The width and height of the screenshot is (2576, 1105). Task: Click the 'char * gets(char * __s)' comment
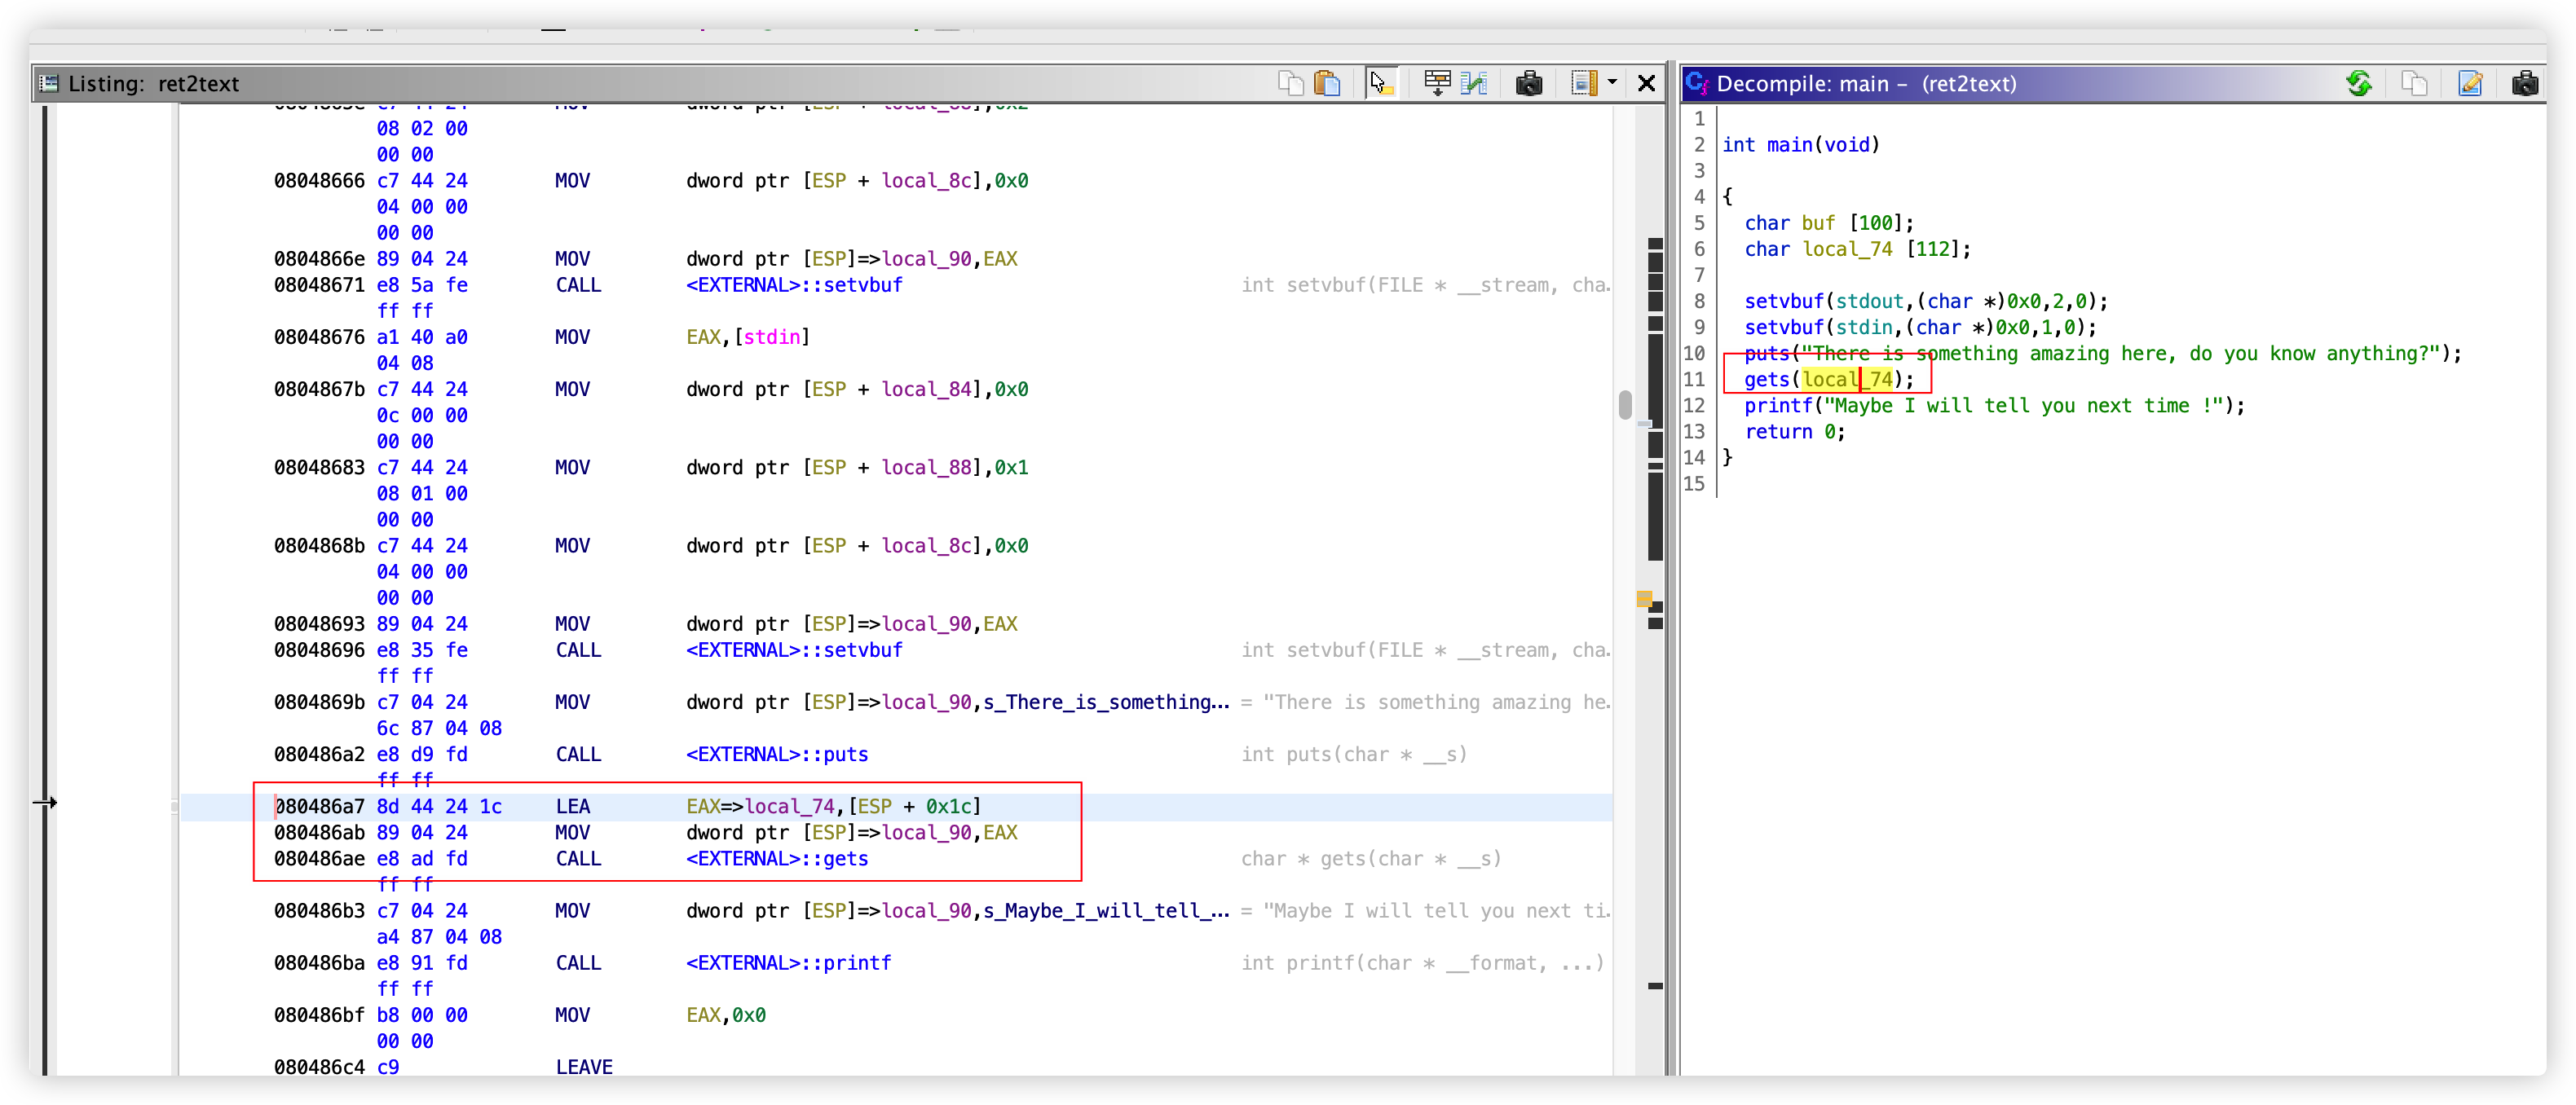tap(1370, 858)
